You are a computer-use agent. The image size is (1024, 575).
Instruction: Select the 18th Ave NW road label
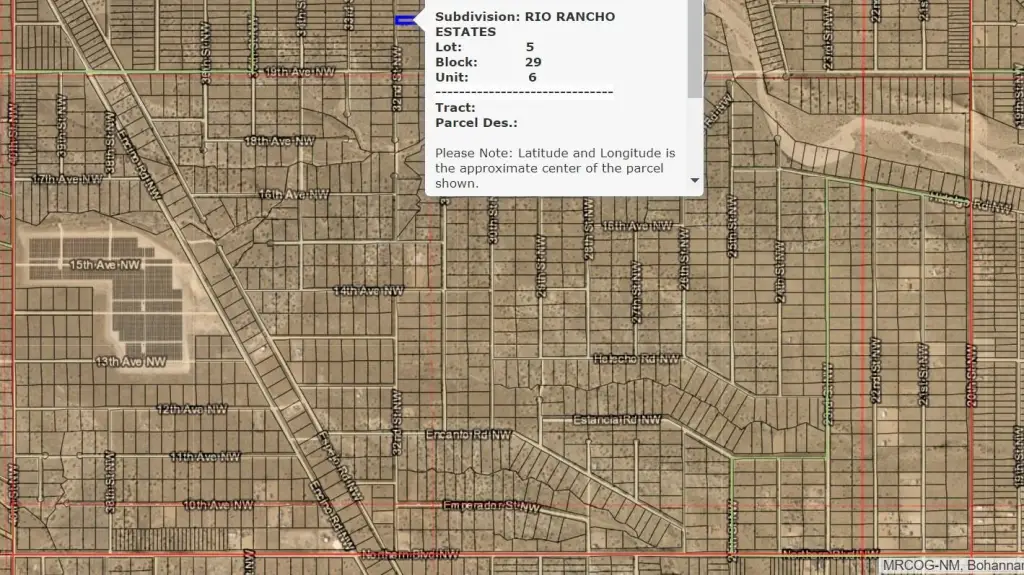coord(279,141)
